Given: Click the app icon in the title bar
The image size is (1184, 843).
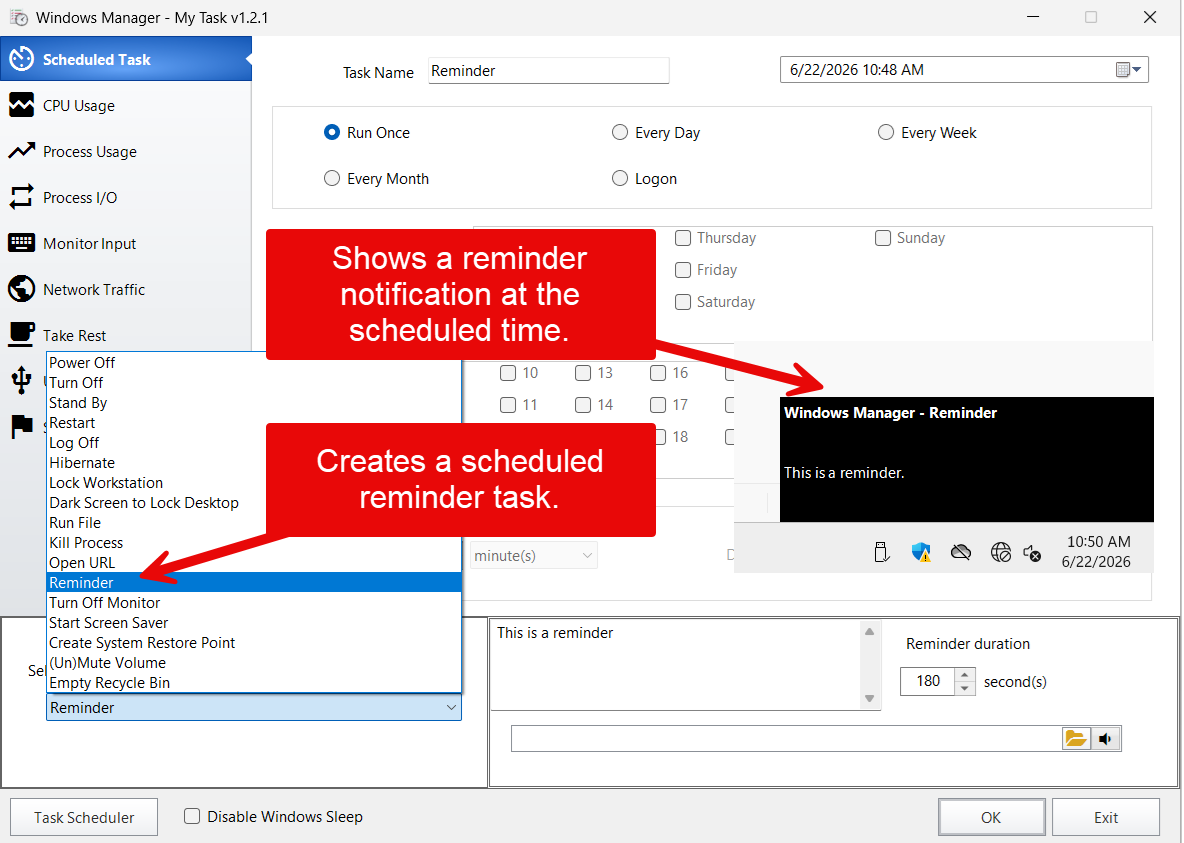Looking at the screenshot, I should point(19,17).
